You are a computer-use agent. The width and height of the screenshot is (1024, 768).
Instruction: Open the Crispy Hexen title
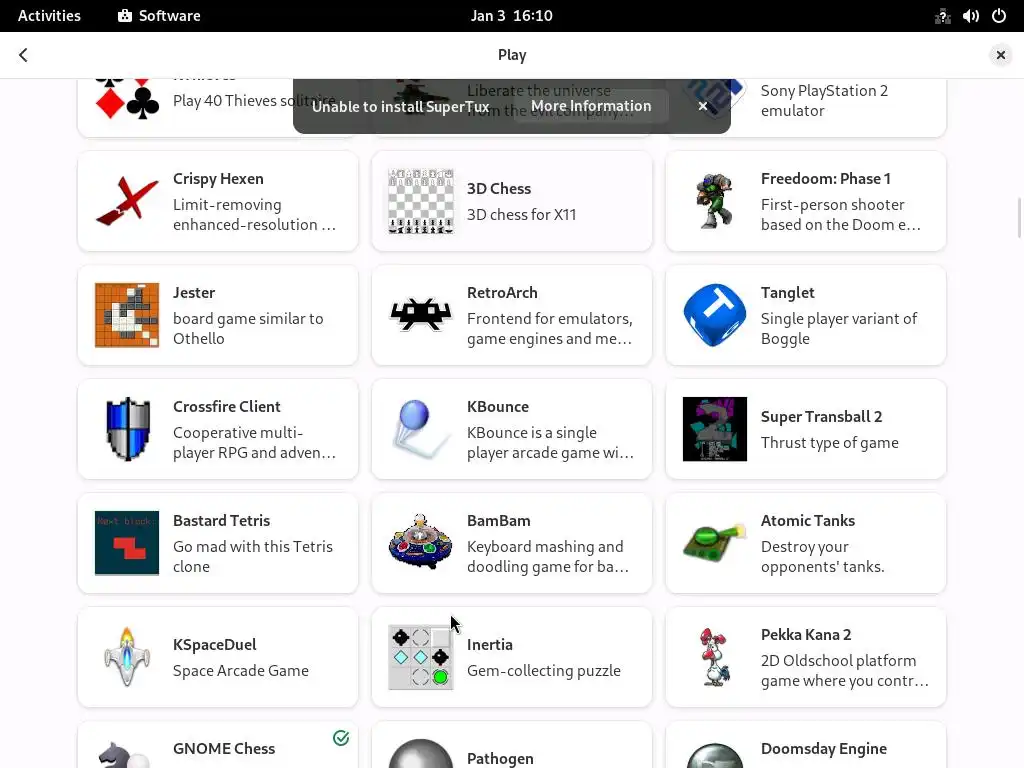218,179
